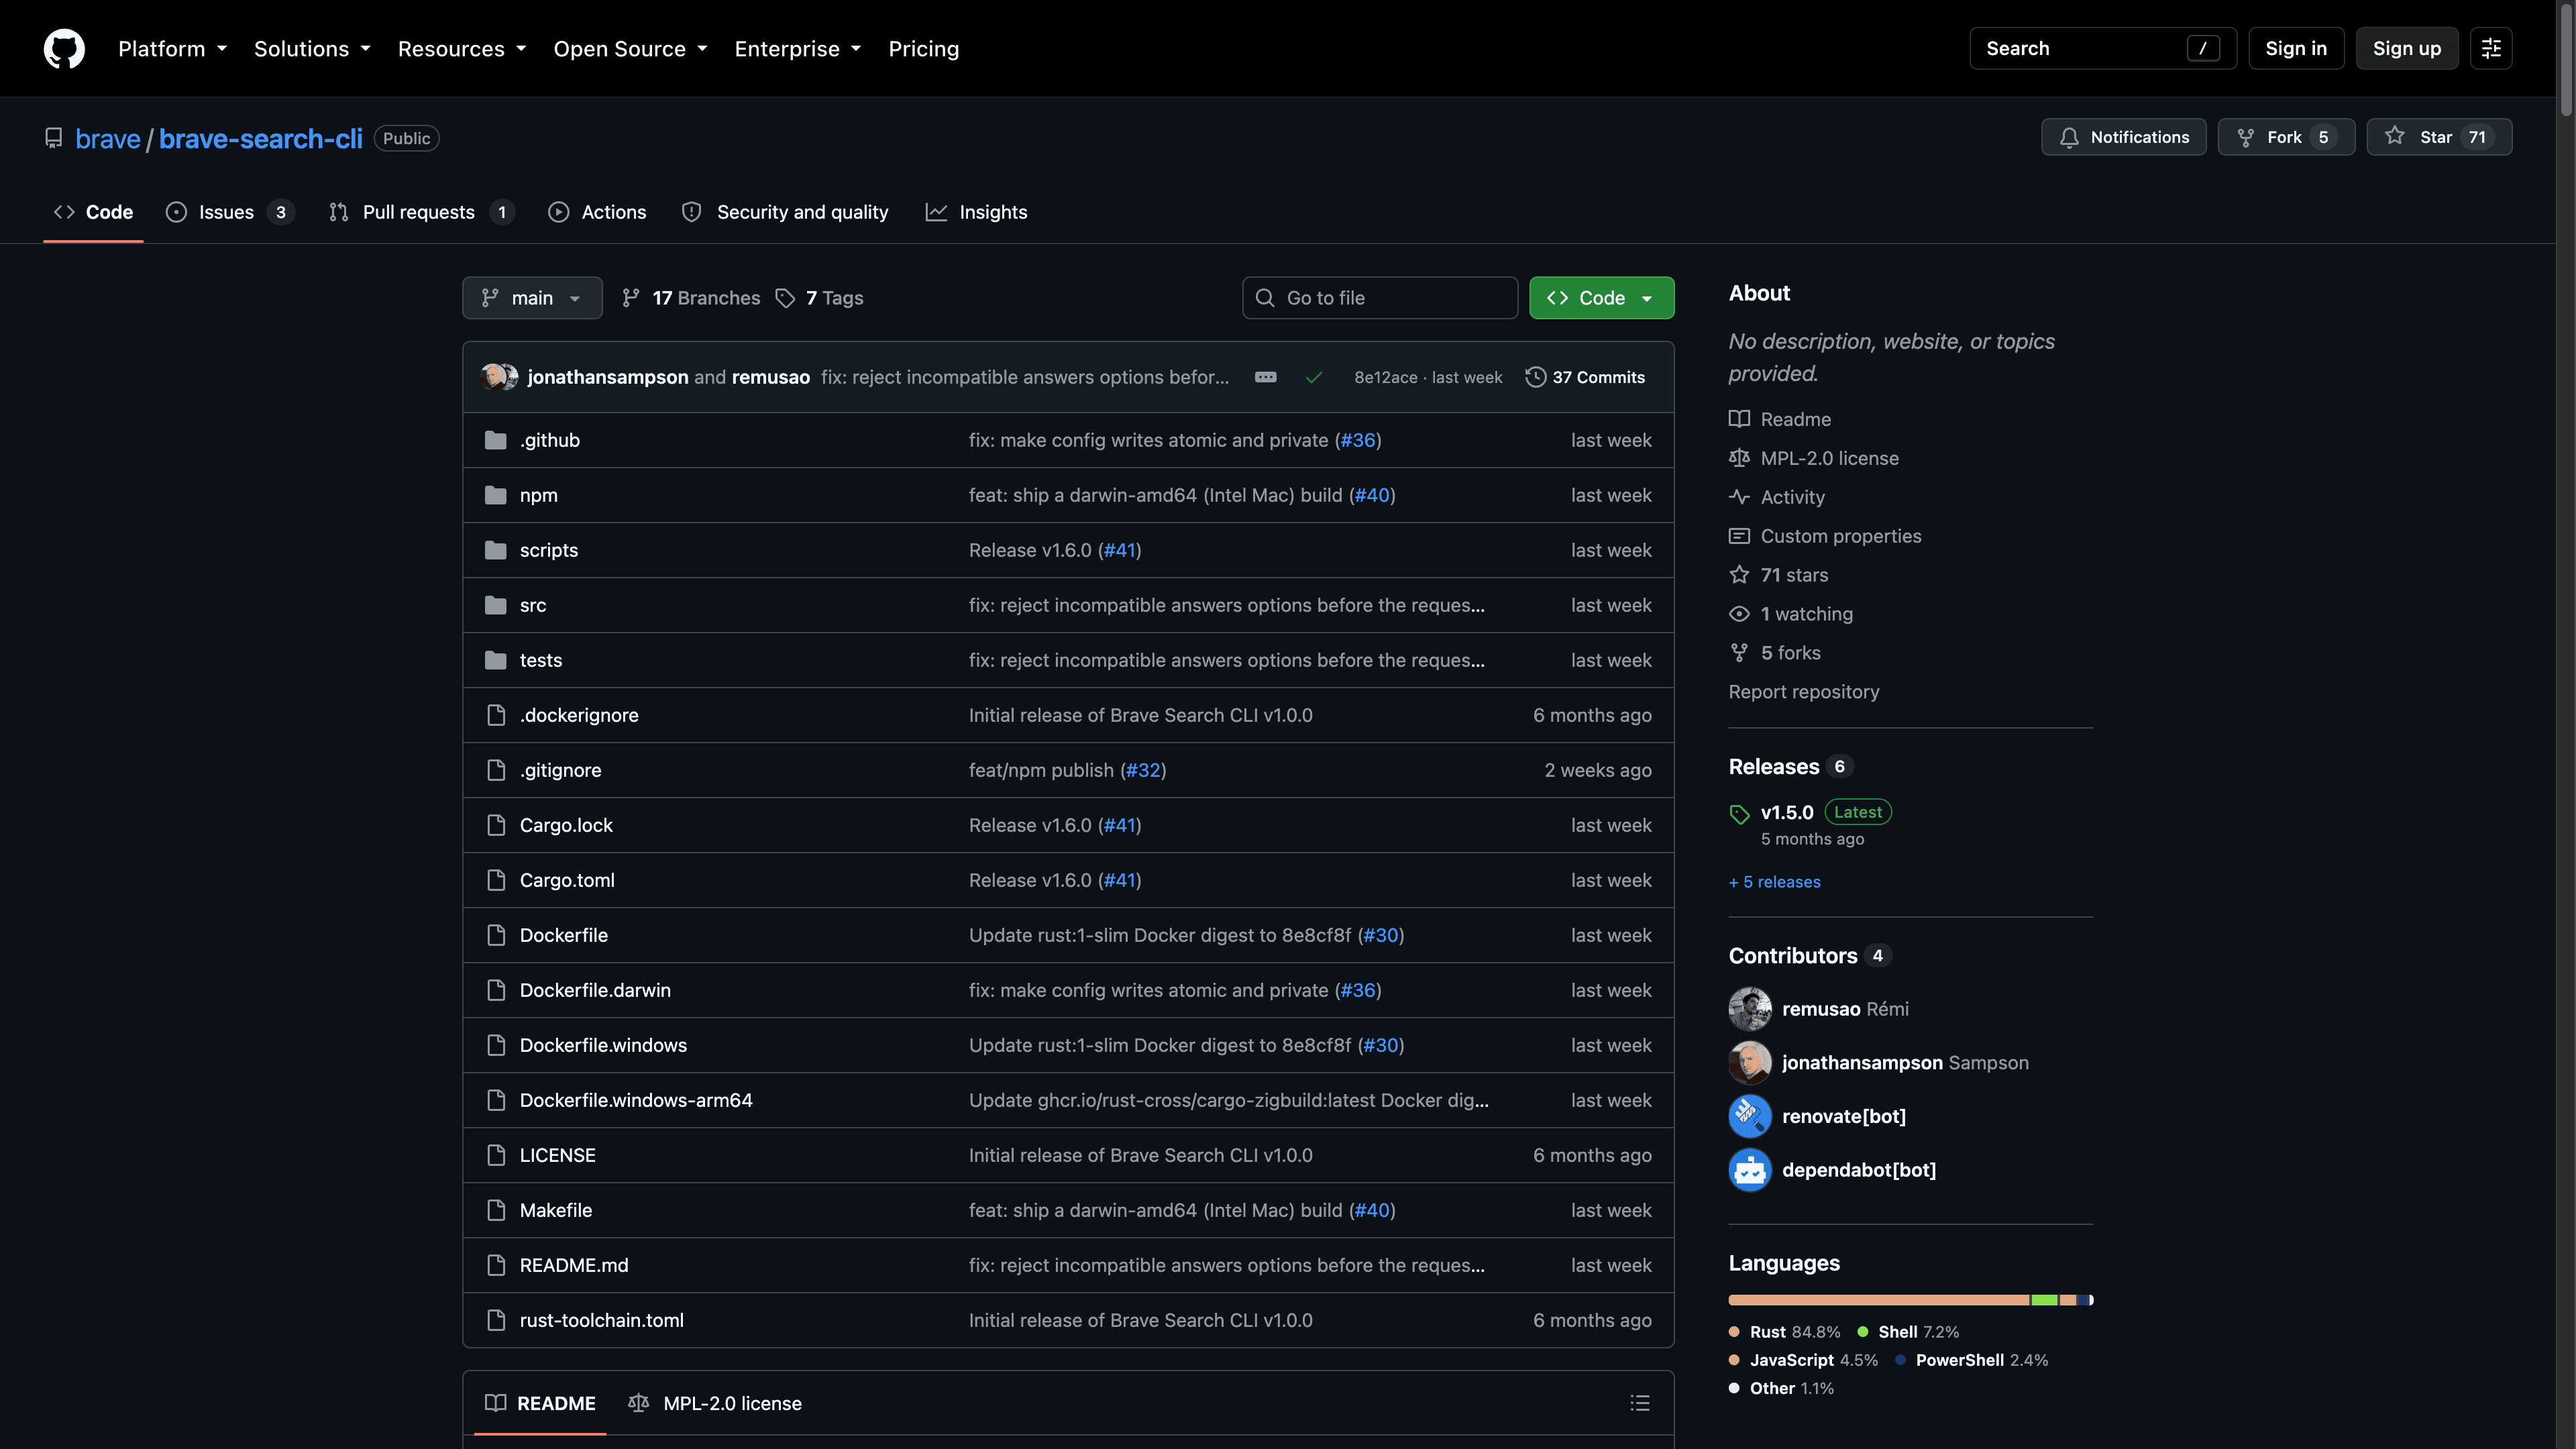The width and height of the screenshot is (2576, 1449).
Task: Expand the Resources menu
Action: (x=462, y=48)
